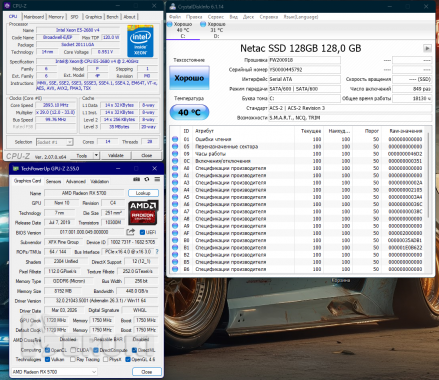
Task: Click the Tools button in CPU-Z
Action: point(82,155)
